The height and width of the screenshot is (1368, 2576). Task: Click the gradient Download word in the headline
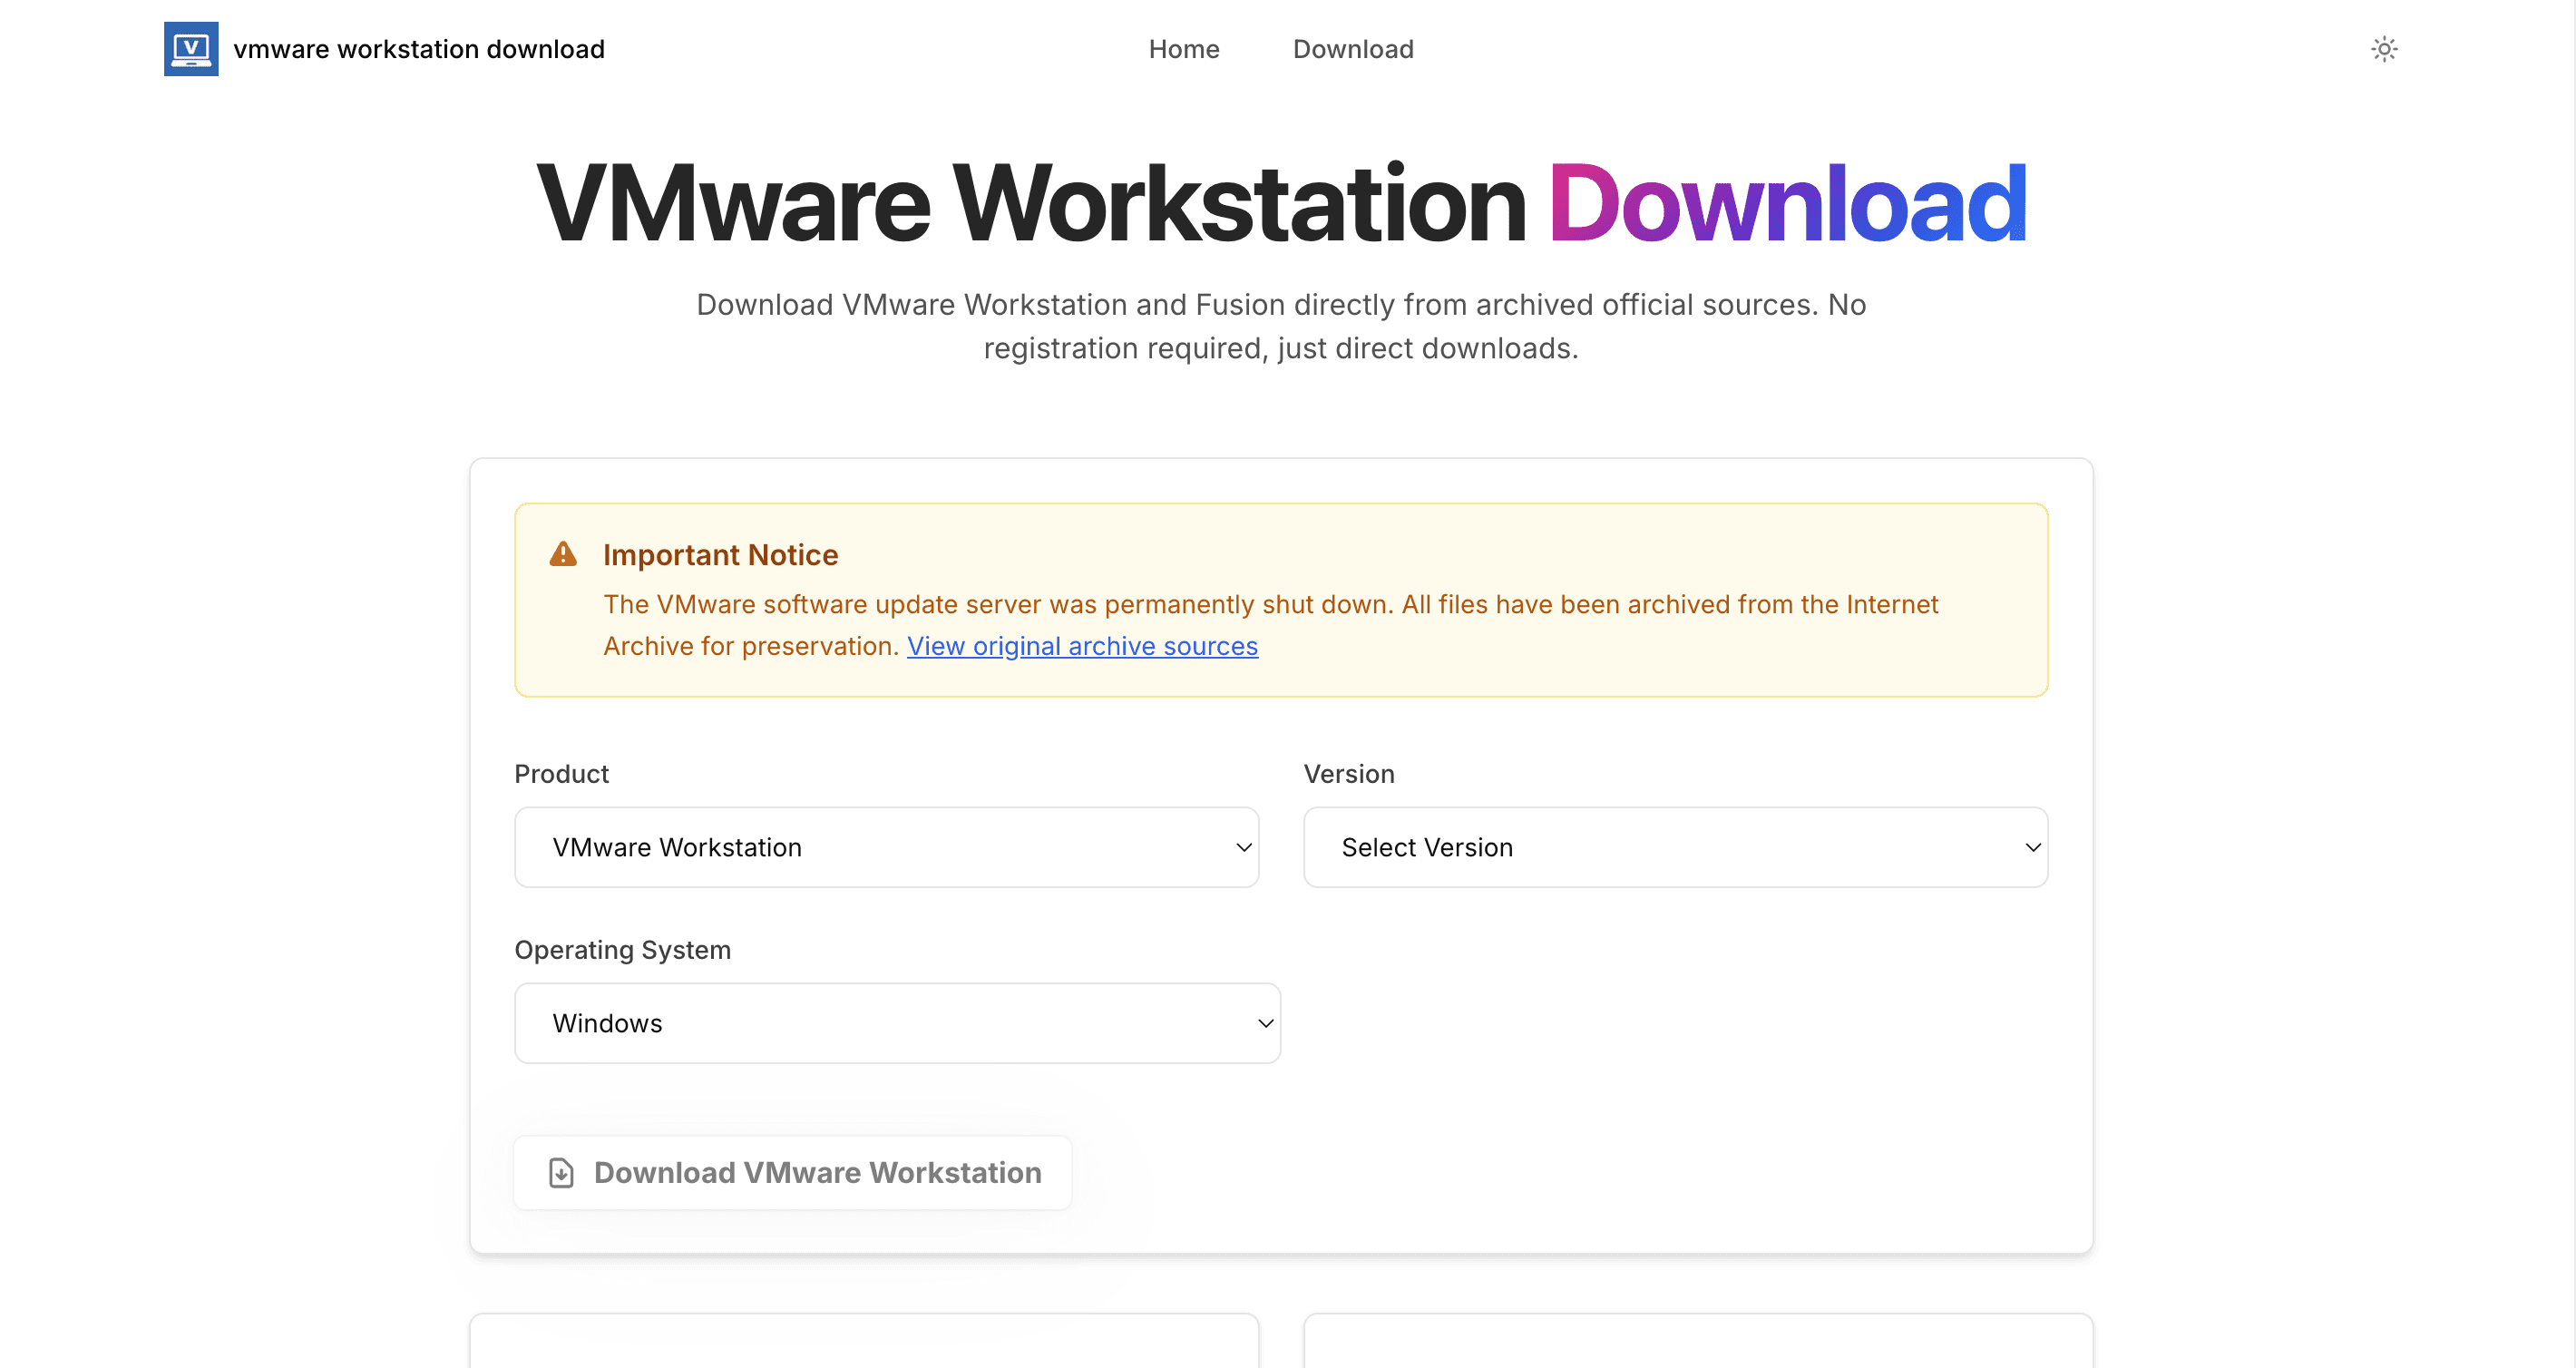click(x=1787, y=204)
